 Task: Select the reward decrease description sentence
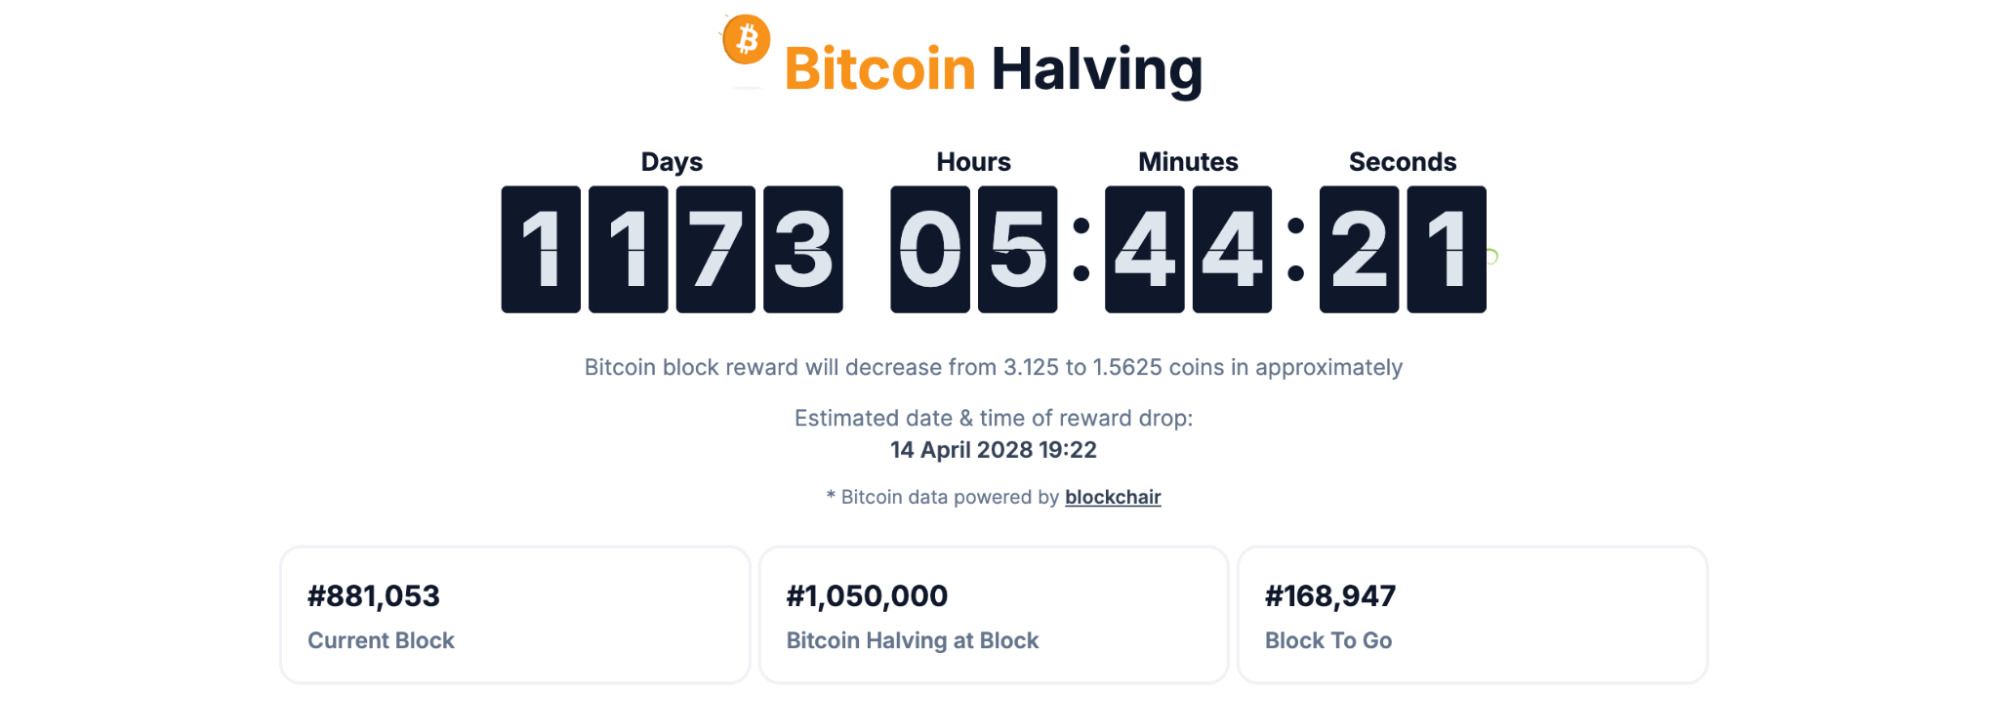point(993,368)
